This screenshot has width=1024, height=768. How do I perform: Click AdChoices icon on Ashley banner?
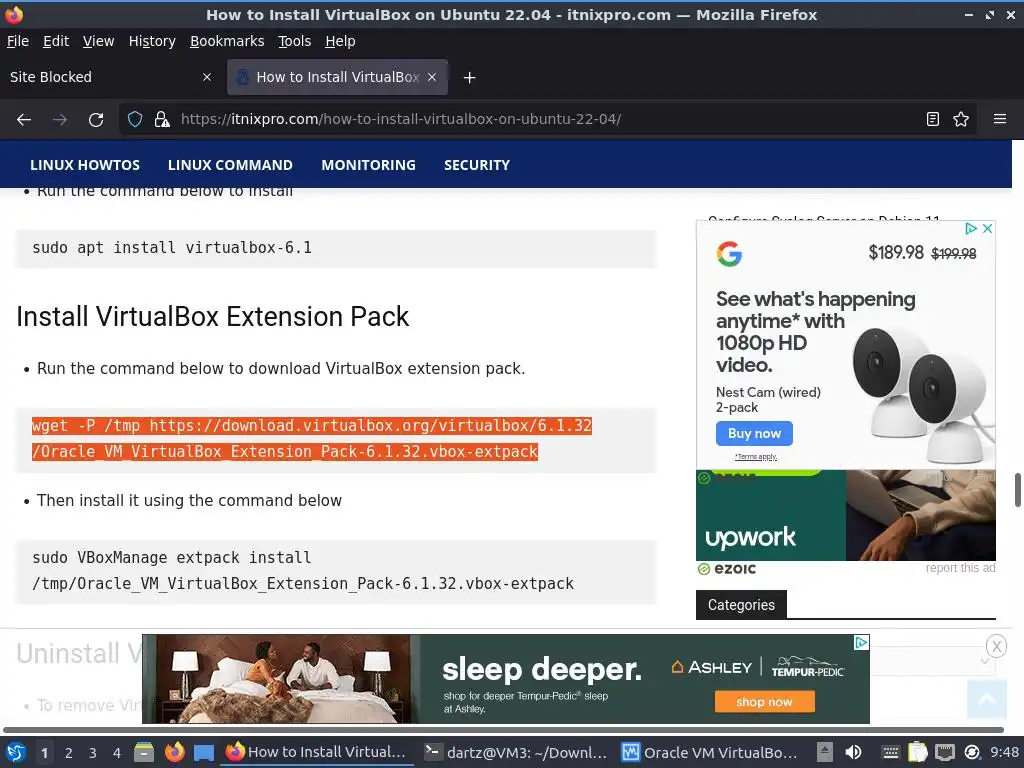pyautogui.click(x=861, y=643)
